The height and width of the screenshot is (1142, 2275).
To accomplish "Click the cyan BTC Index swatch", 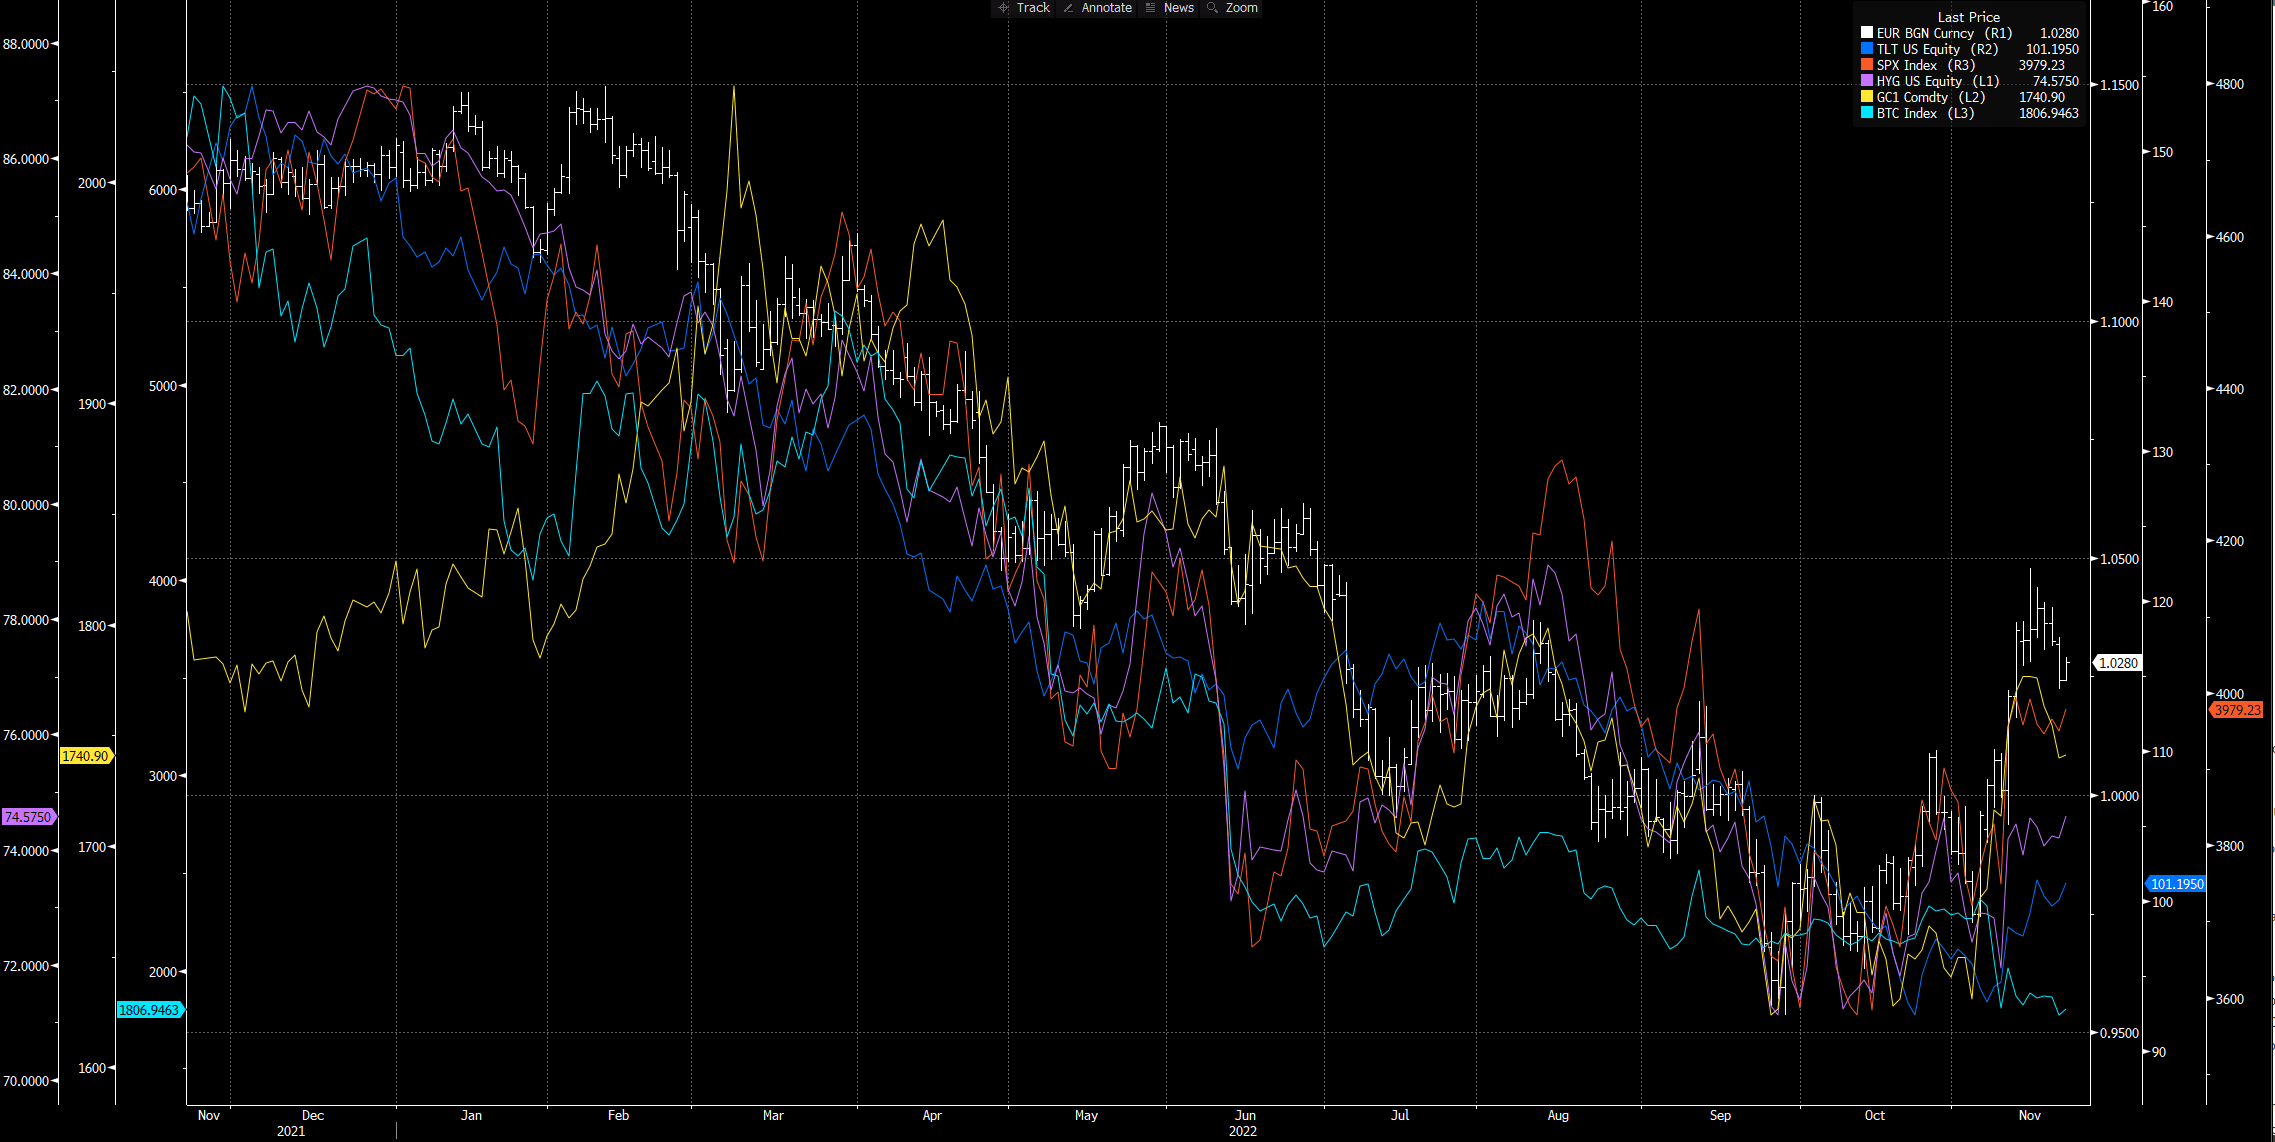I will tap(1866, 113).
